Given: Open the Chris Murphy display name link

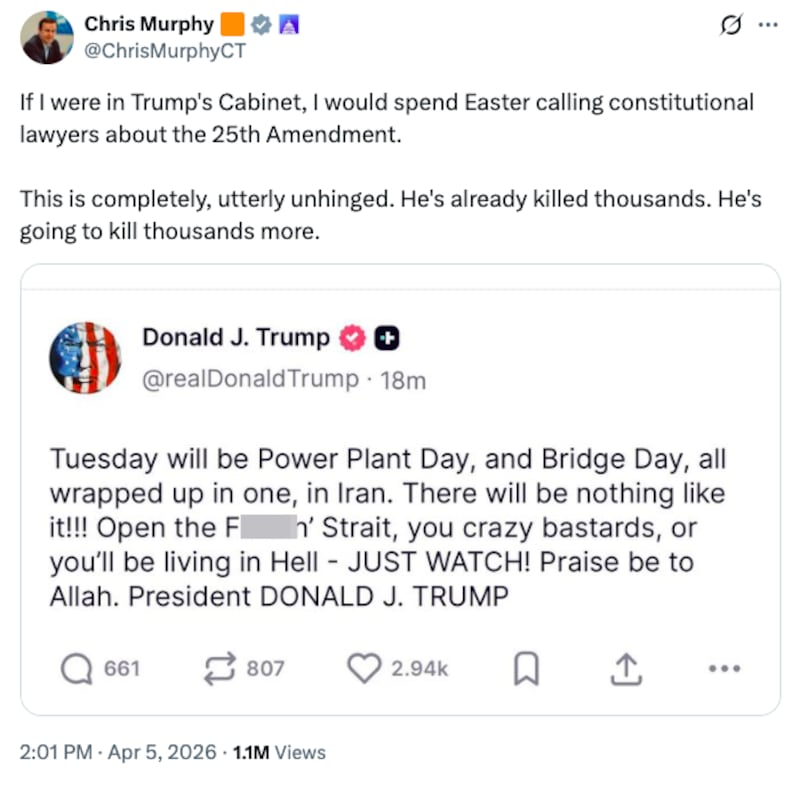Looking at the screenshot, I should (148, 23).
